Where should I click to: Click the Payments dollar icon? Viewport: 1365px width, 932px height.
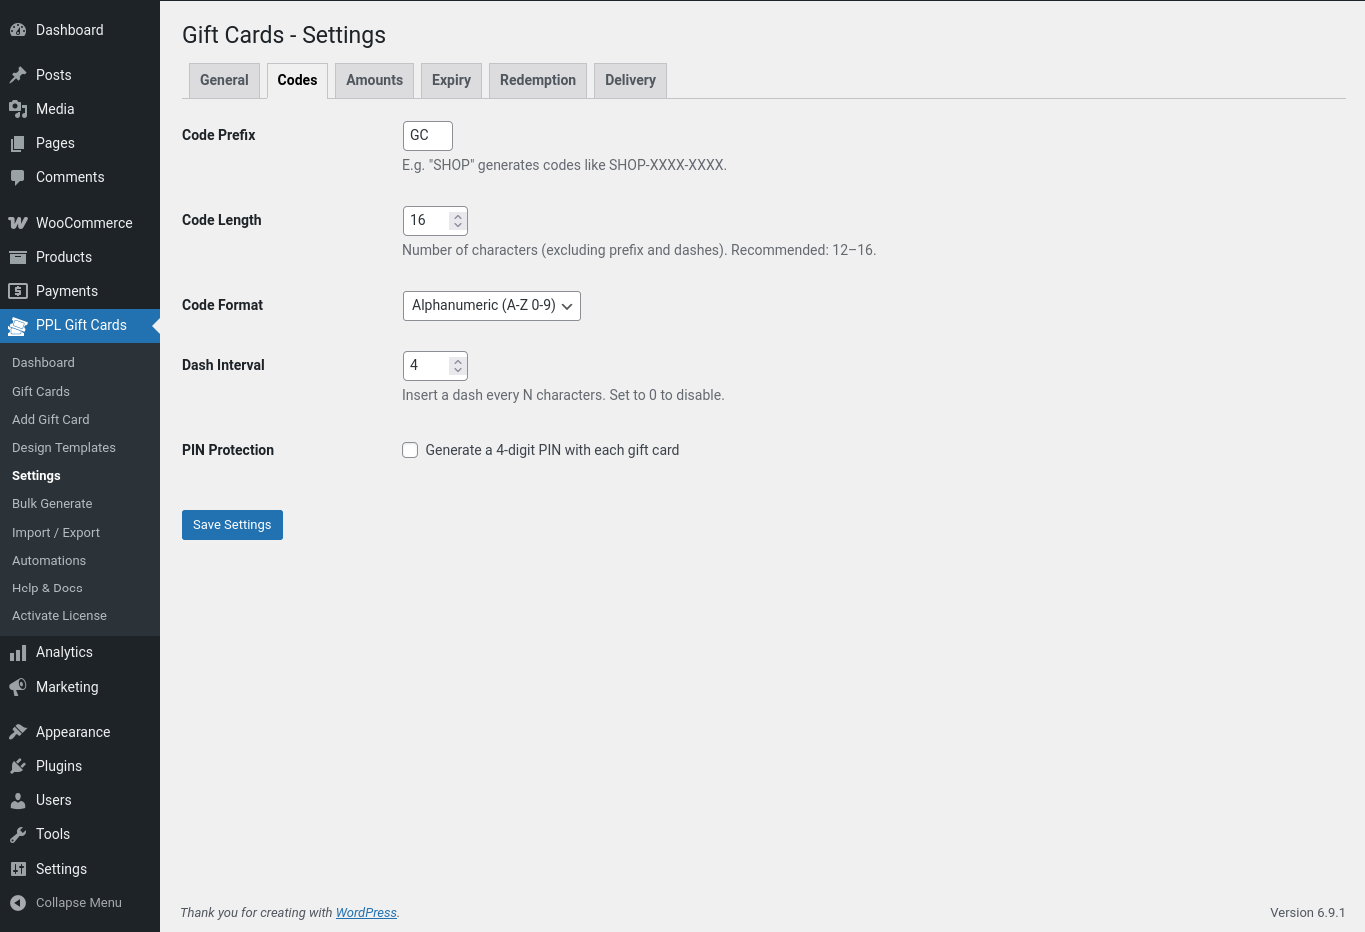tap(18, 291)
